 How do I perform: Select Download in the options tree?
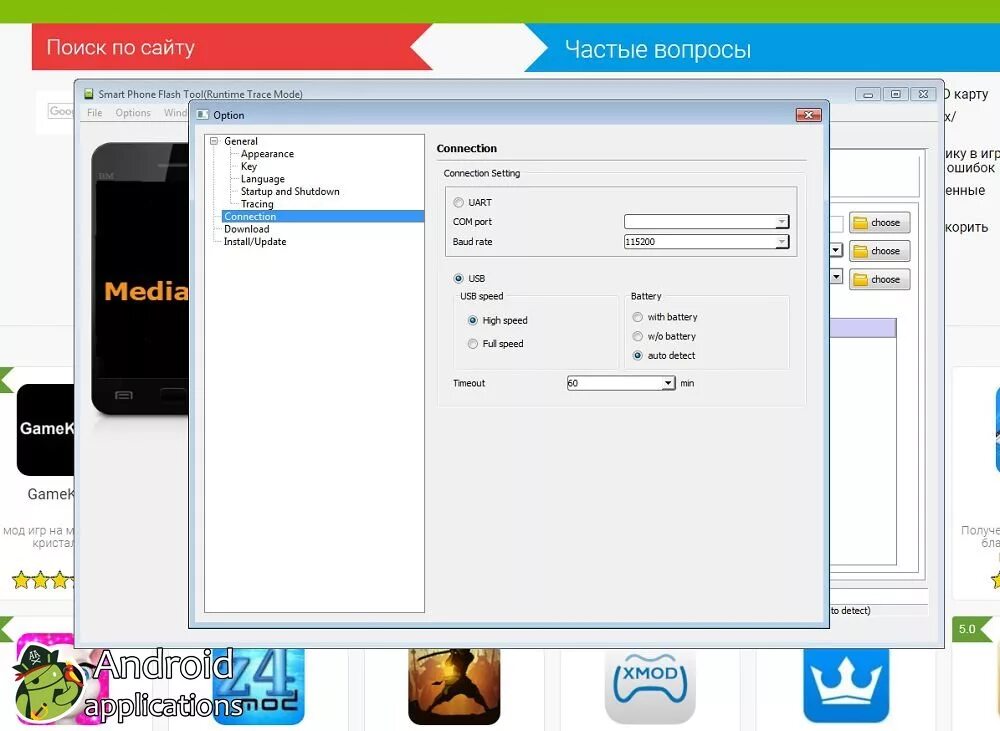tap(247, 229)
